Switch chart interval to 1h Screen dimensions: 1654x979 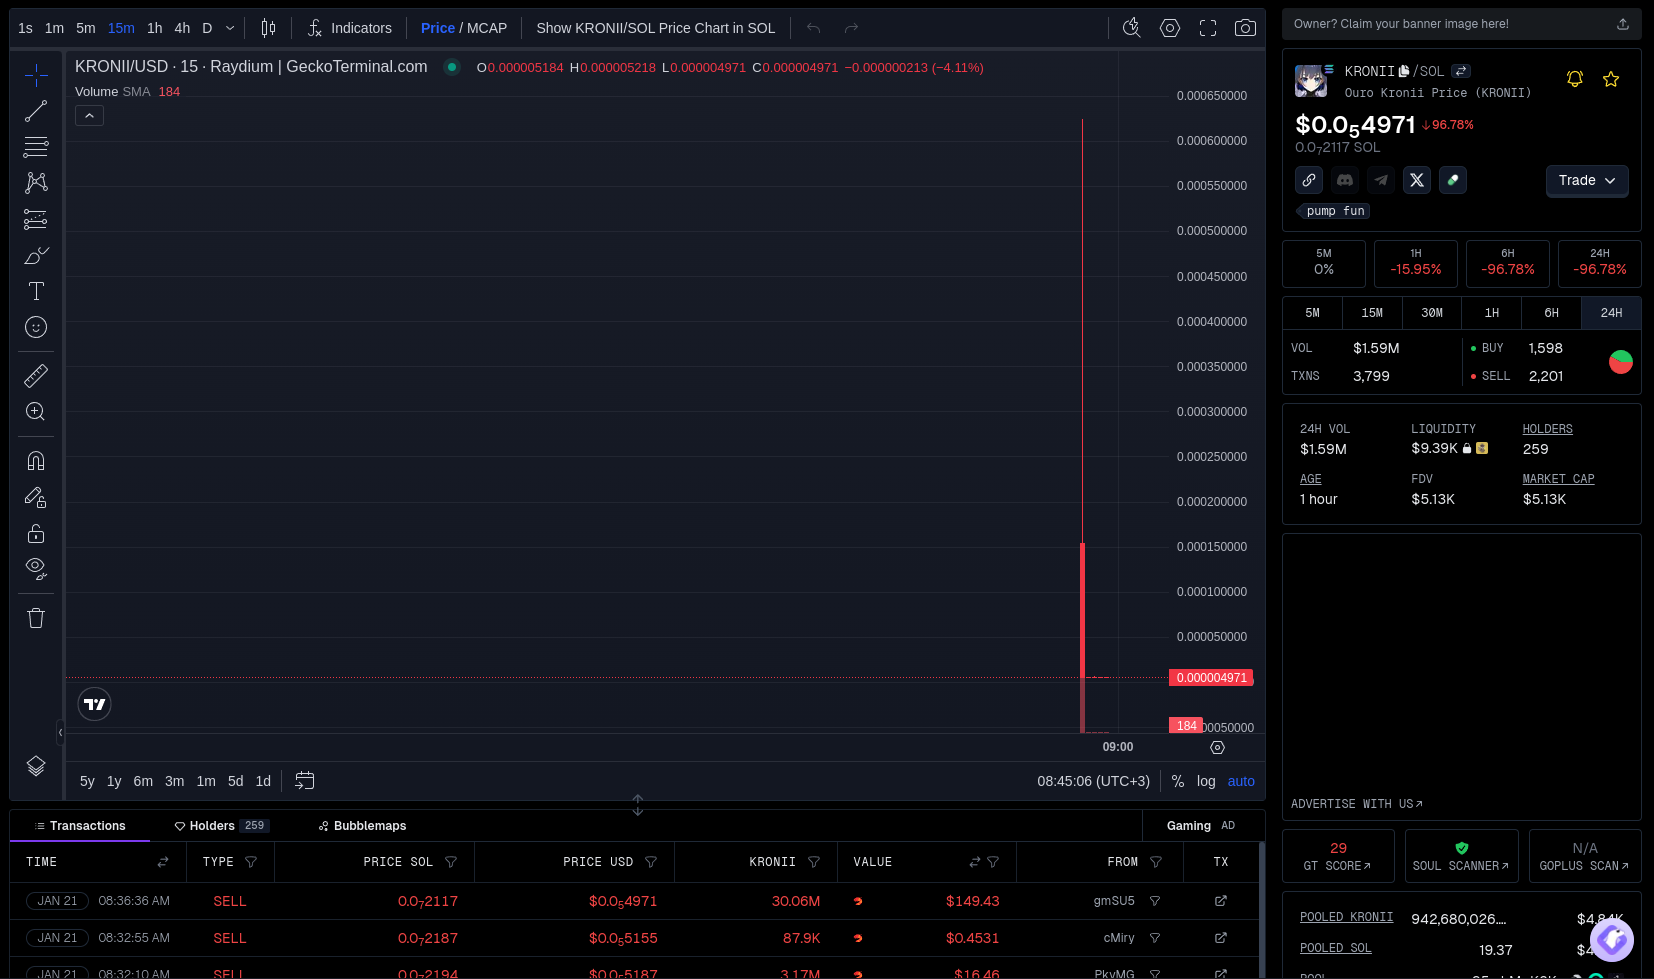point(155,28)
